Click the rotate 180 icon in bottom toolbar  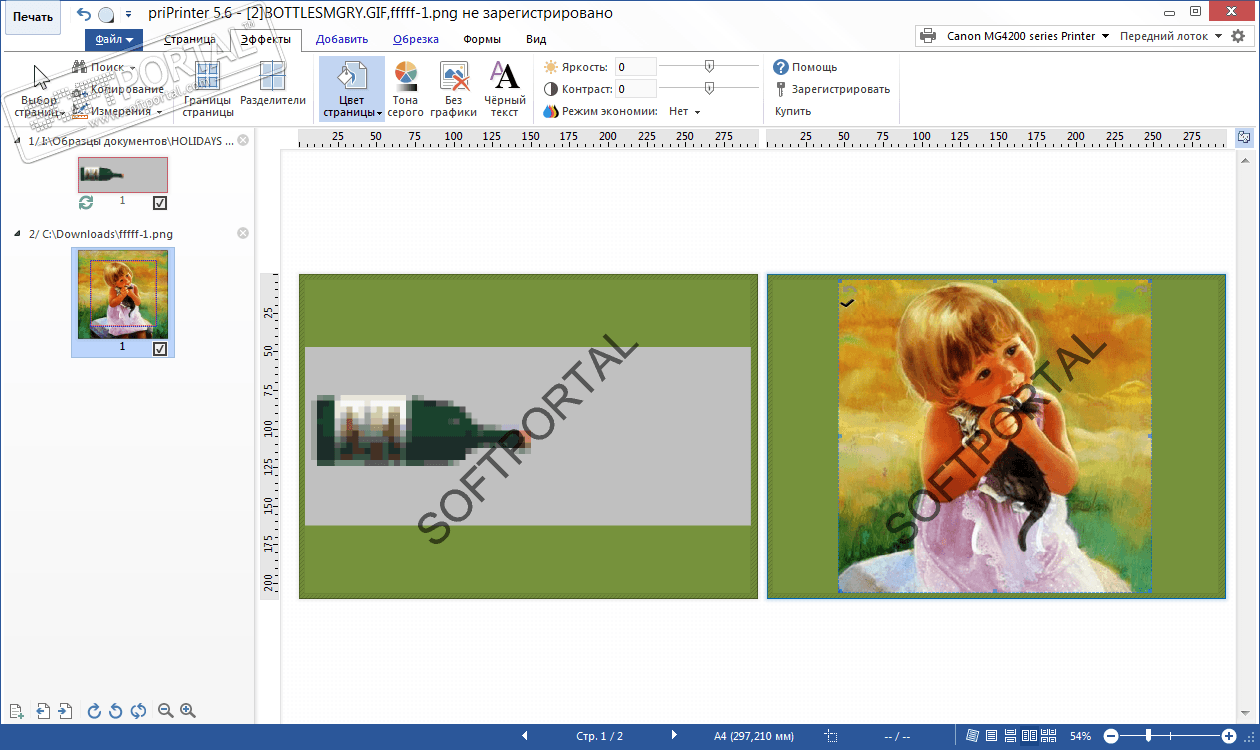[138, 711]
